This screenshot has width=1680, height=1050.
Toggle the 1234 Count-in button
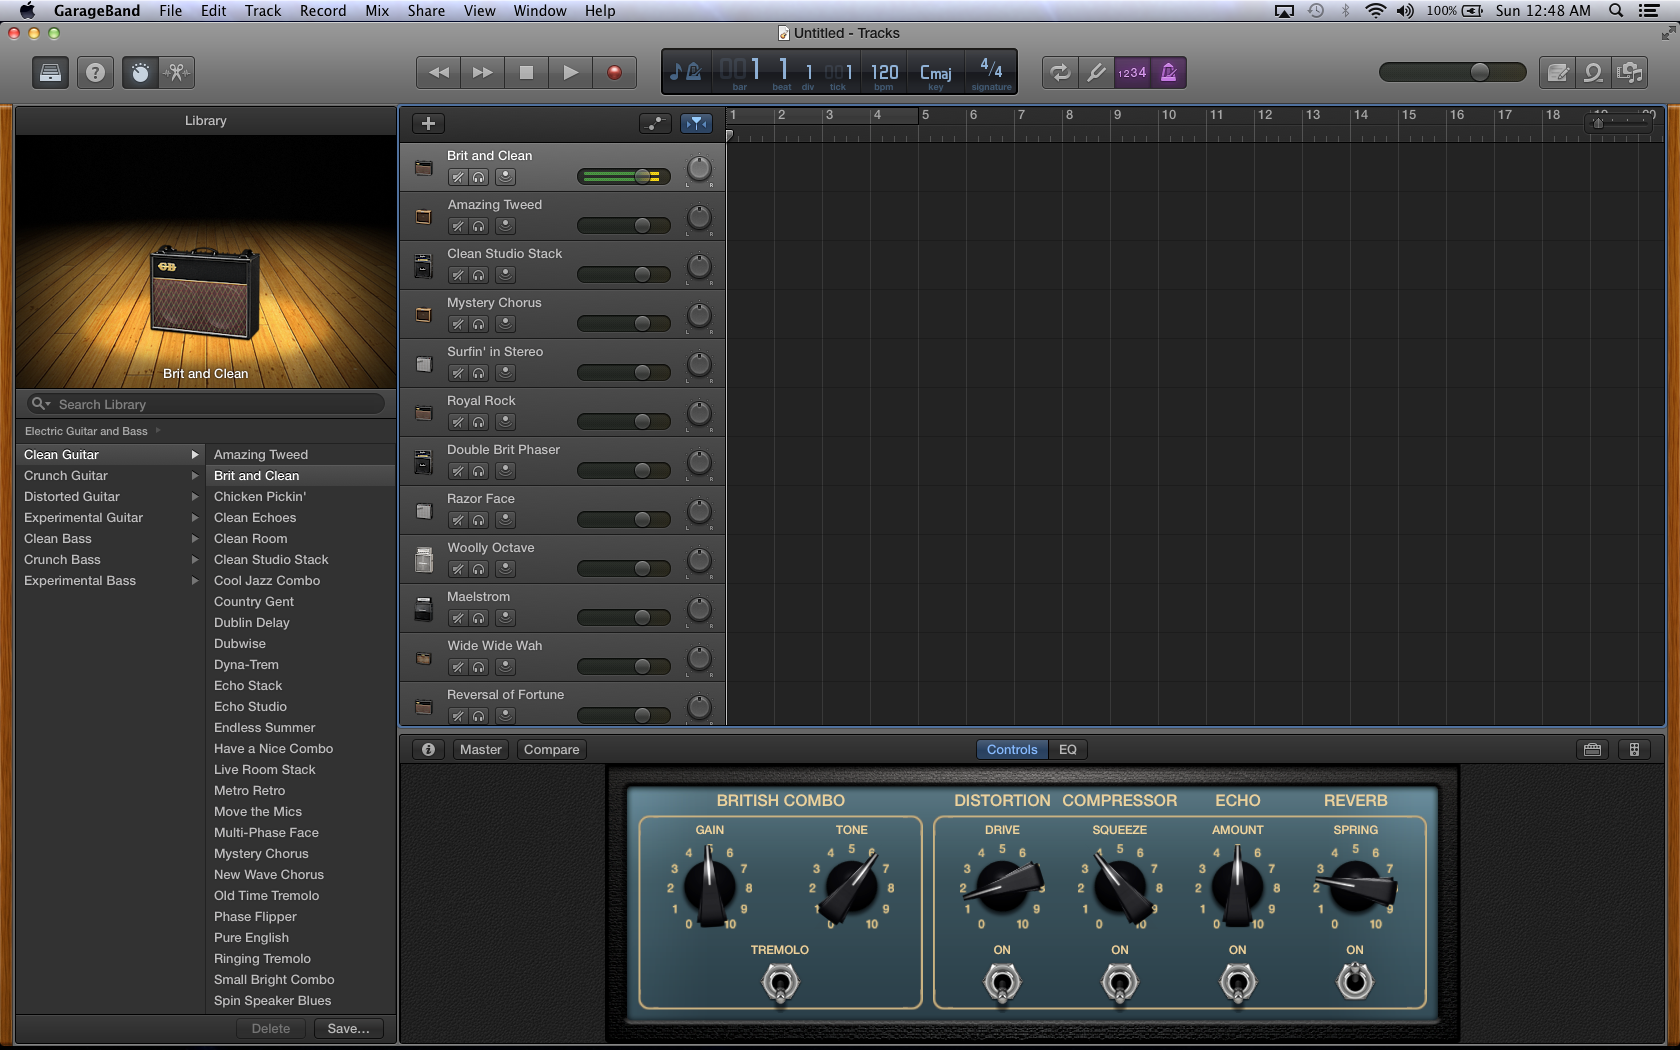point(1132,72)
